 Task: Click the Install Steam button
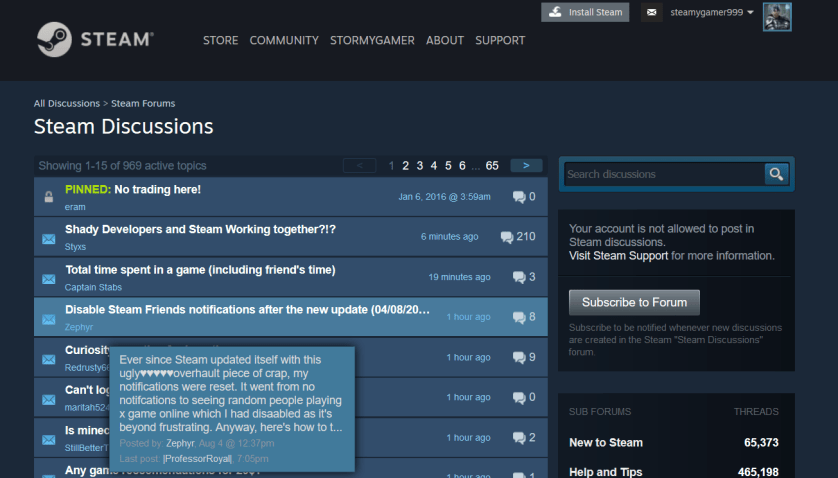(x=586, y=12)
